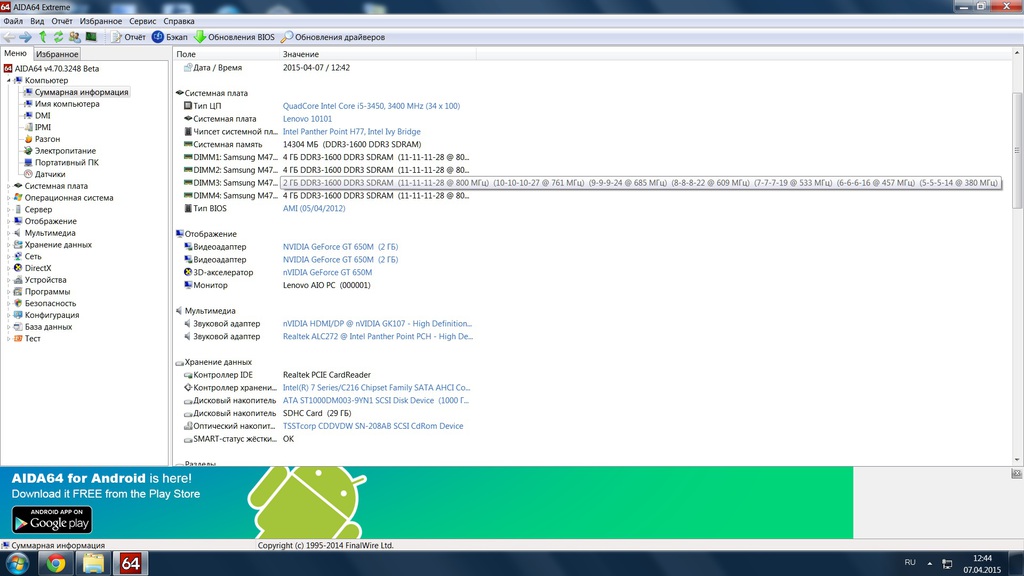The width and height of the screenshot is (1024, 576).
Task: Click the Значение column header
Action: tap(300, 54)
